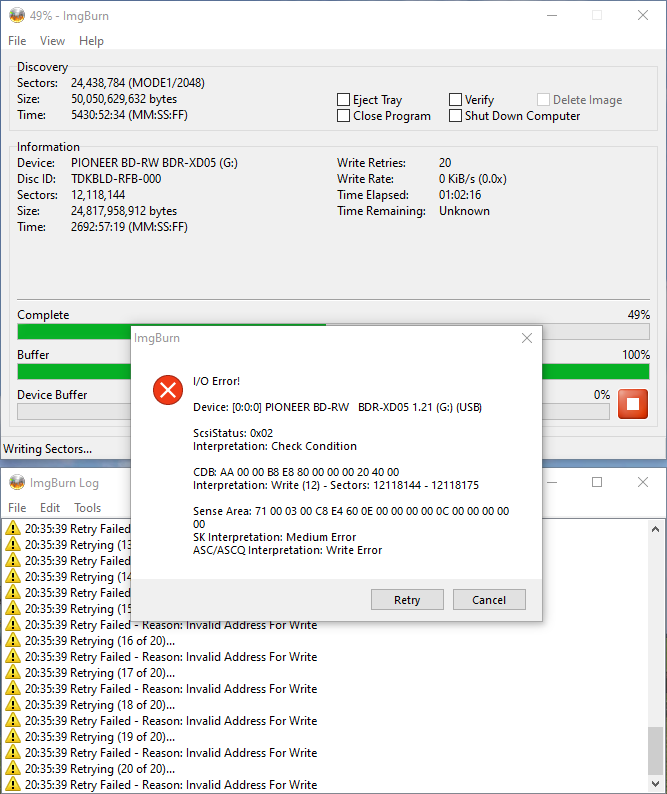Click warning icon beside 'Retrying (17 of 20)'
The height and width of the screenshot is (794, 667).
point(12,673)
